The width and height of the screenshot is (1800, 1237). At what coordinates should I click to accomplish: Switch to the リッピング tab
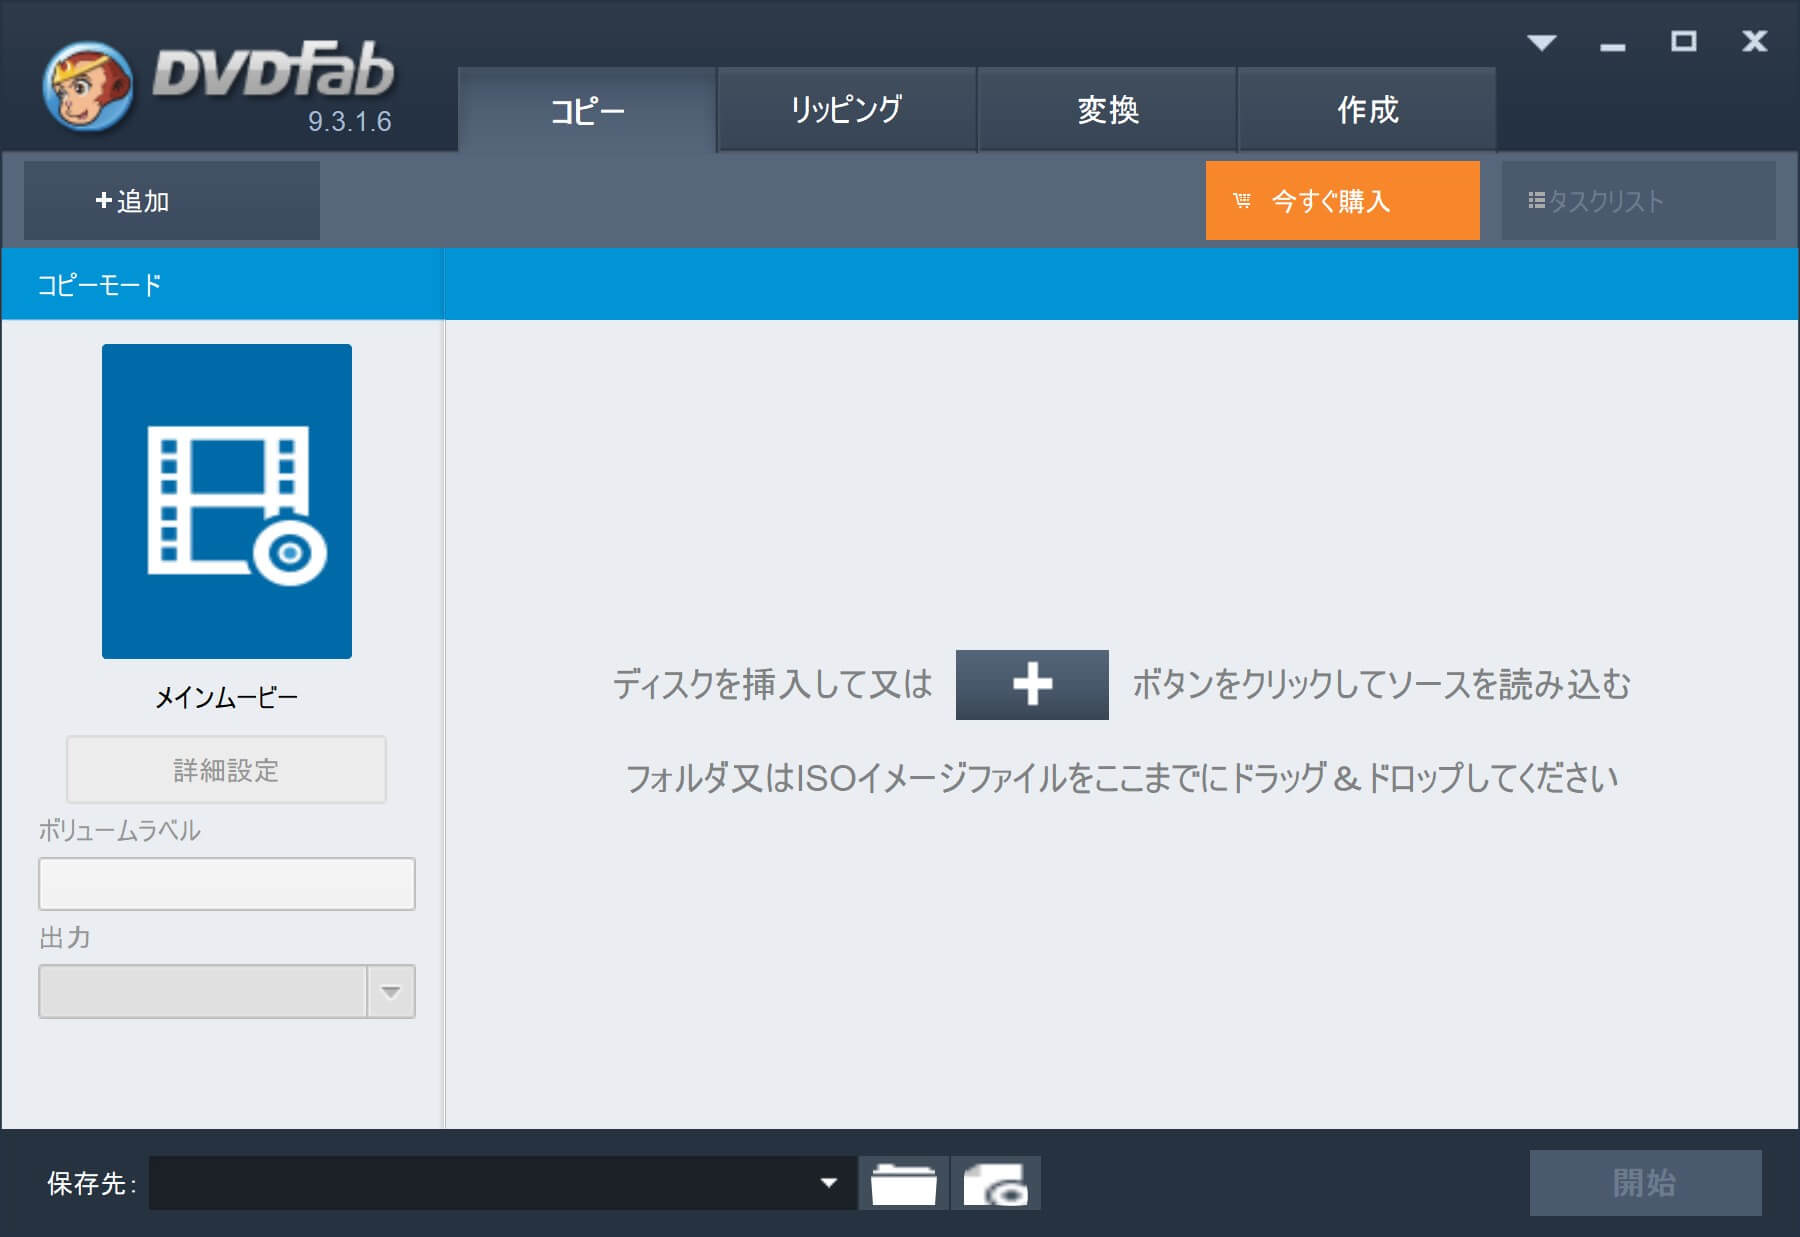pyautogui.click(x=847, y=110)
